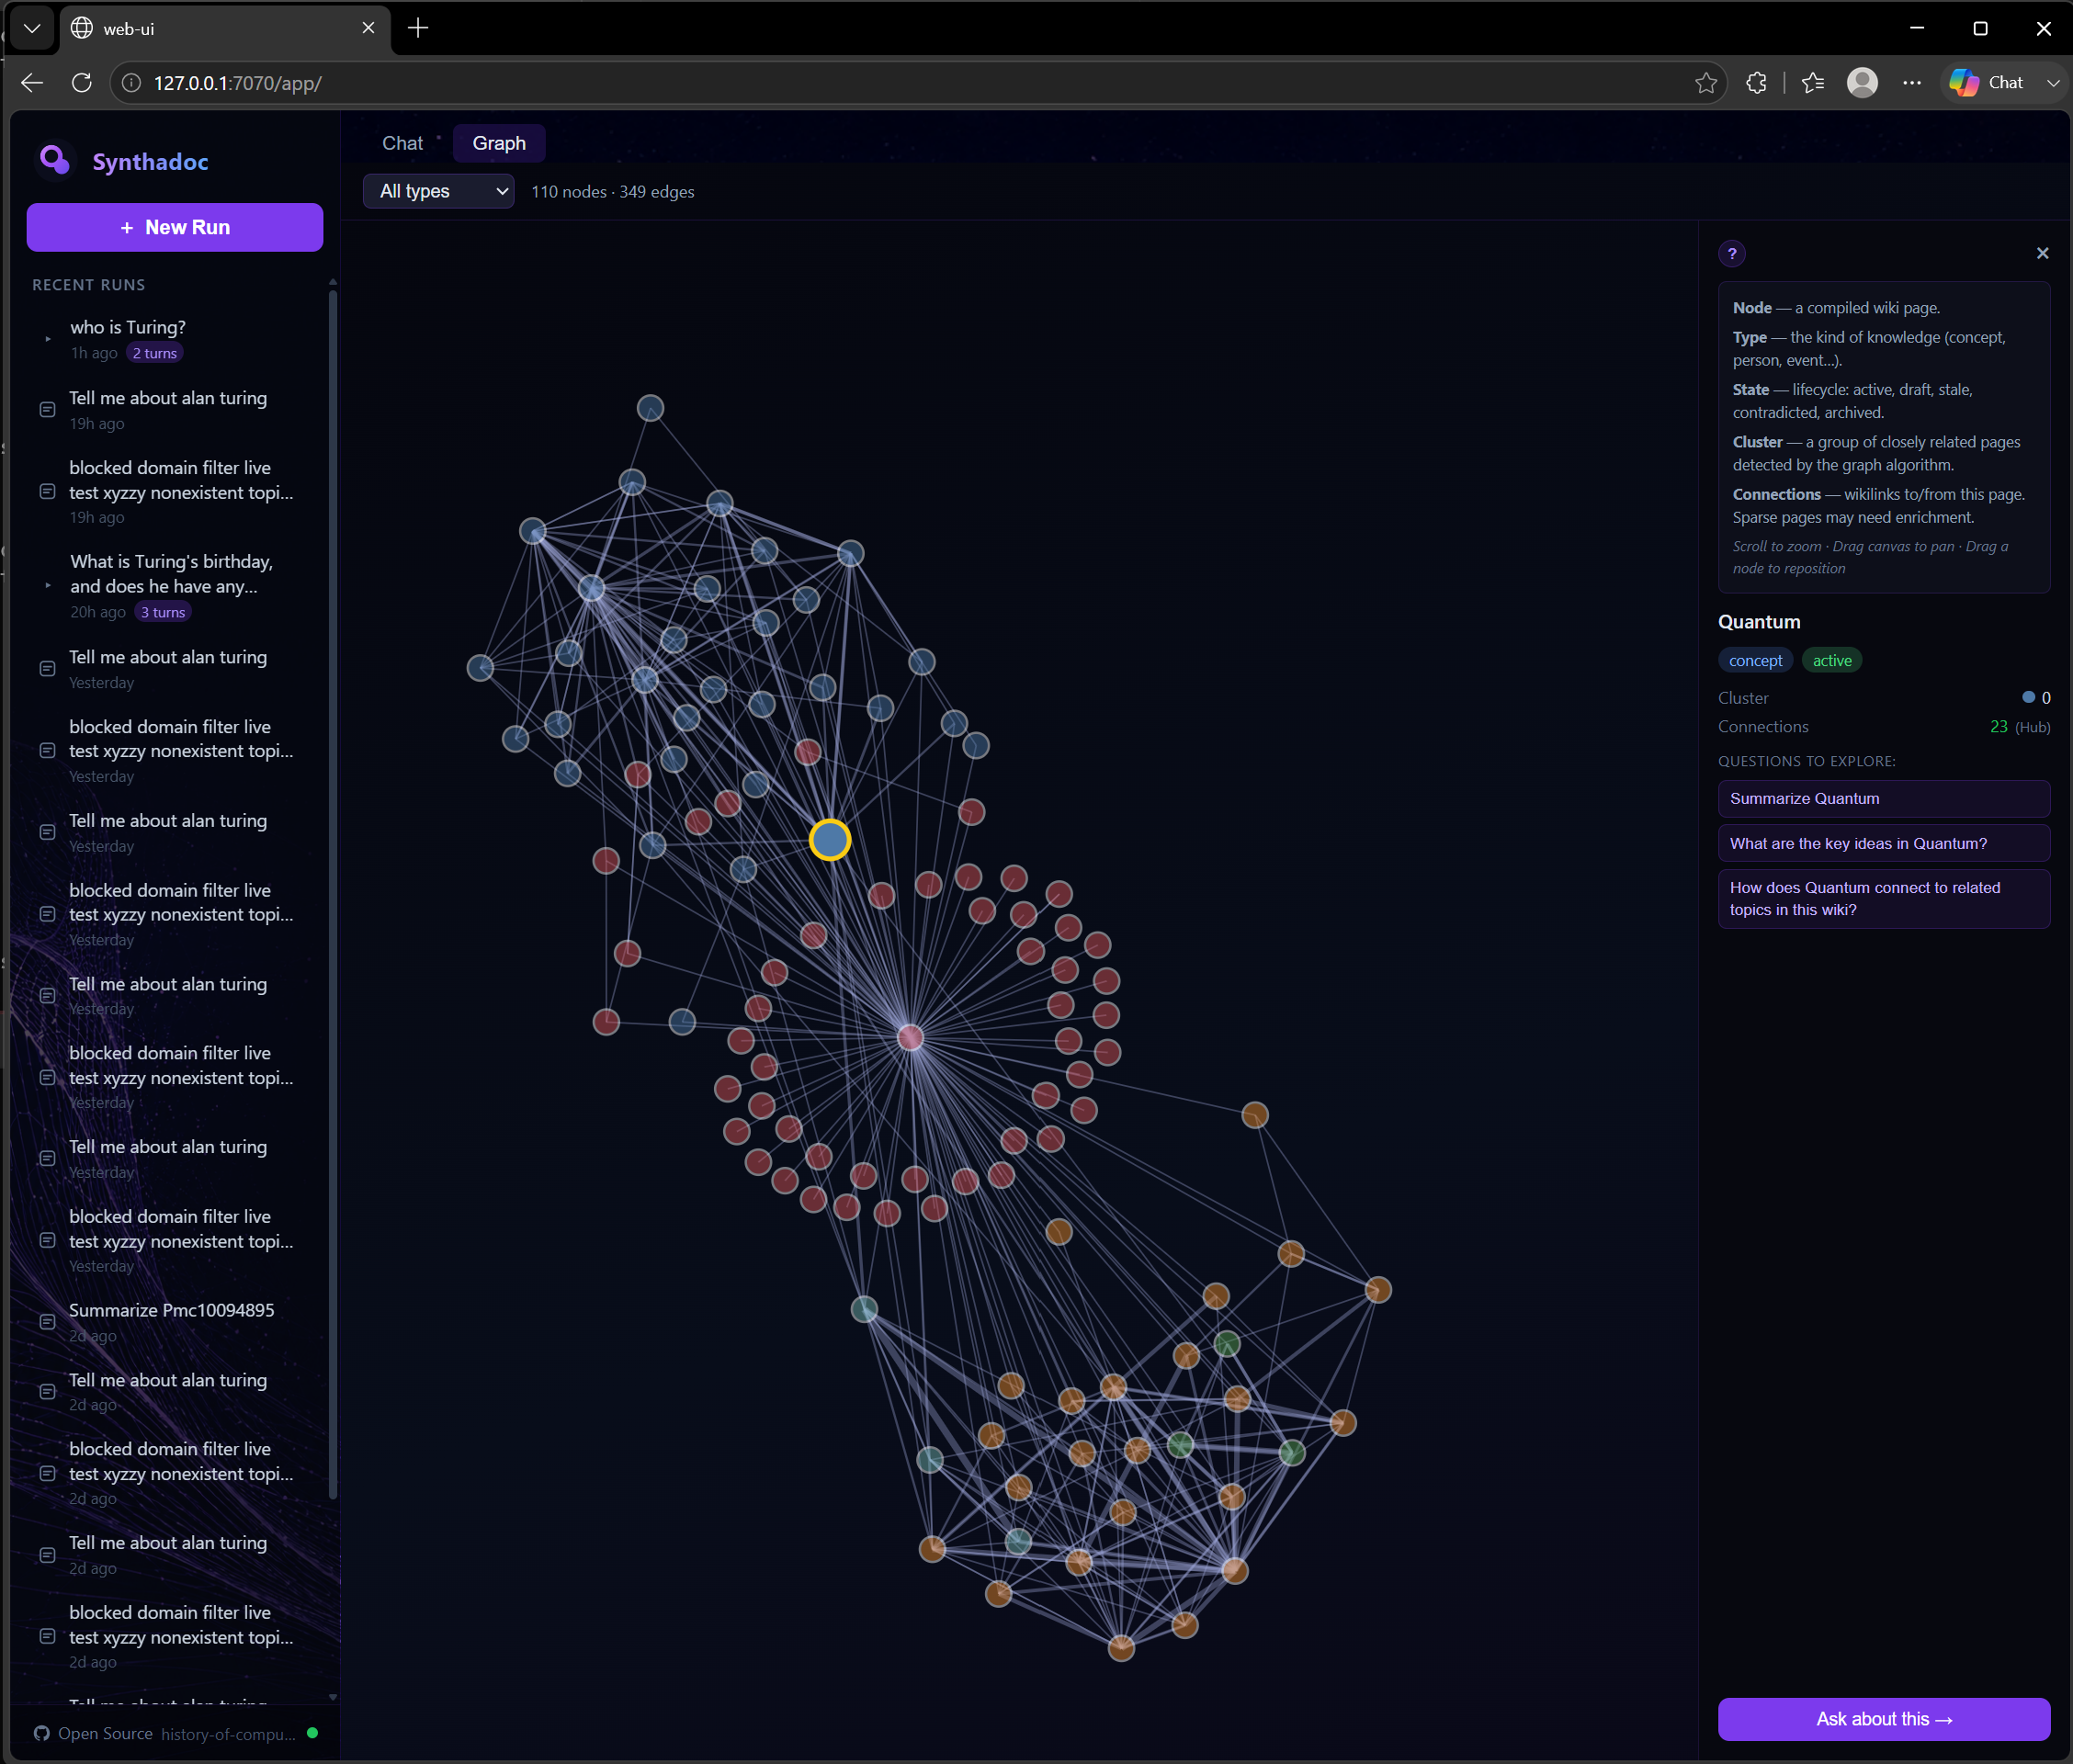This screenshot has width=2073, height=1764.
Task: Open browser settings and more menu
Action: [x=1912, y=83]
